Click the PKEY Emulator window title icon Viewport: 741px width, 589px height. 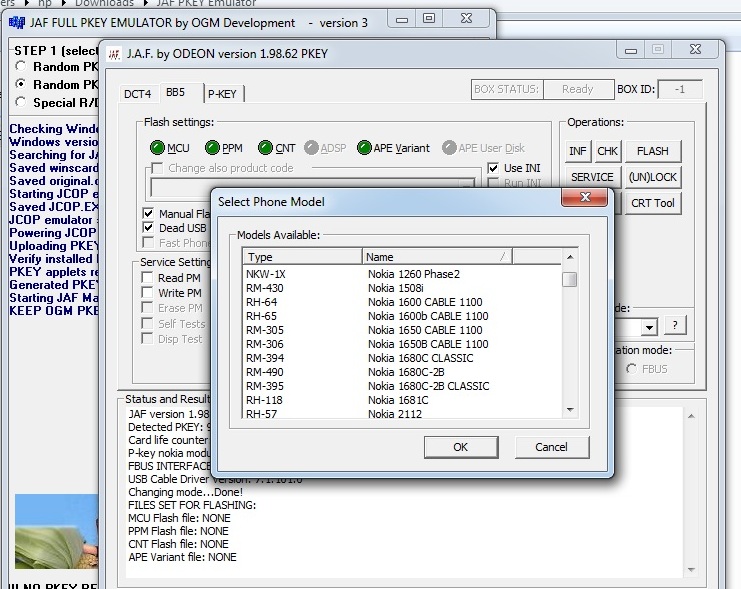(x=17, y=22)
